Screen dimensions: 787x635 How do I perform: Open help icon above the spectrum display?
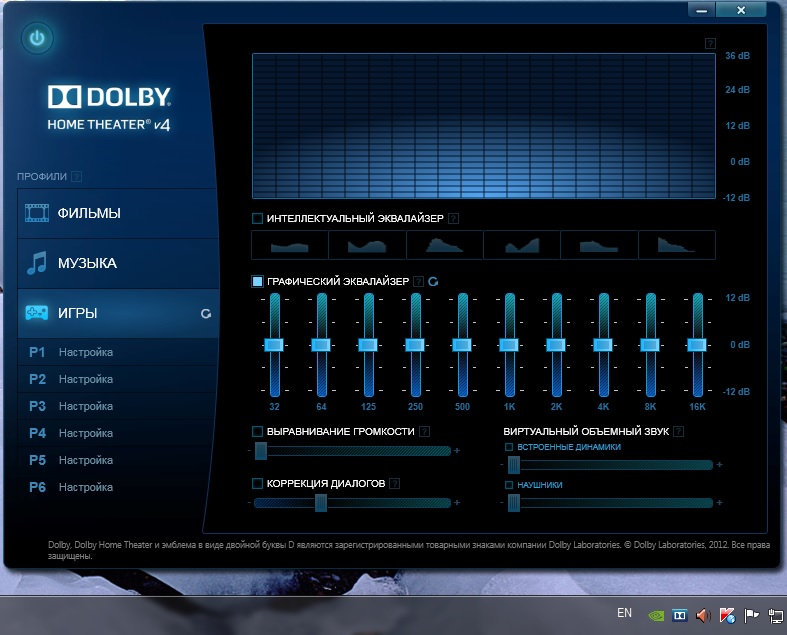pyautogui.click(x=710, y=44)
